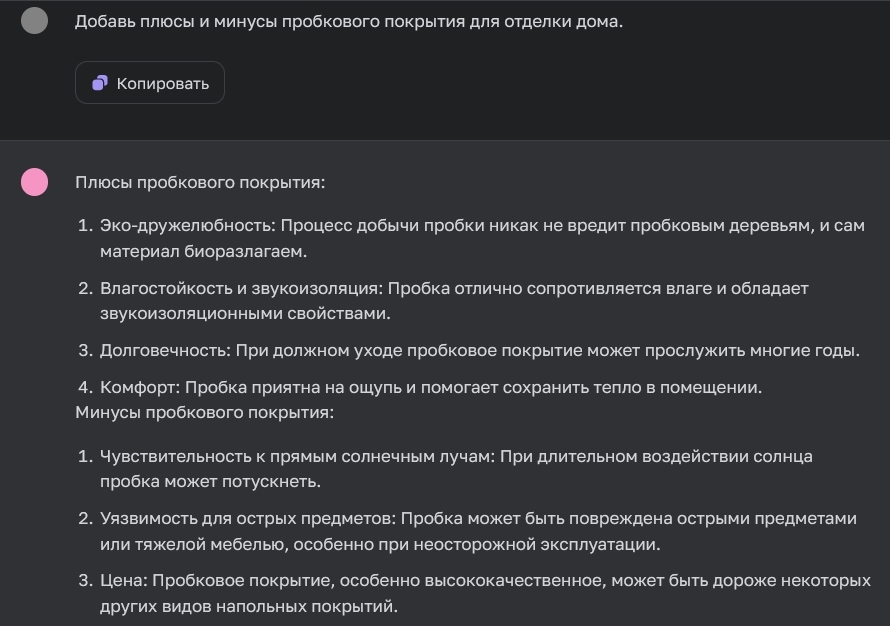This screenshot has width=890, height=626.
Task: Click the heading Минусы пробкового покрытия
Action: pyautogui.click(x=206, y=410)
